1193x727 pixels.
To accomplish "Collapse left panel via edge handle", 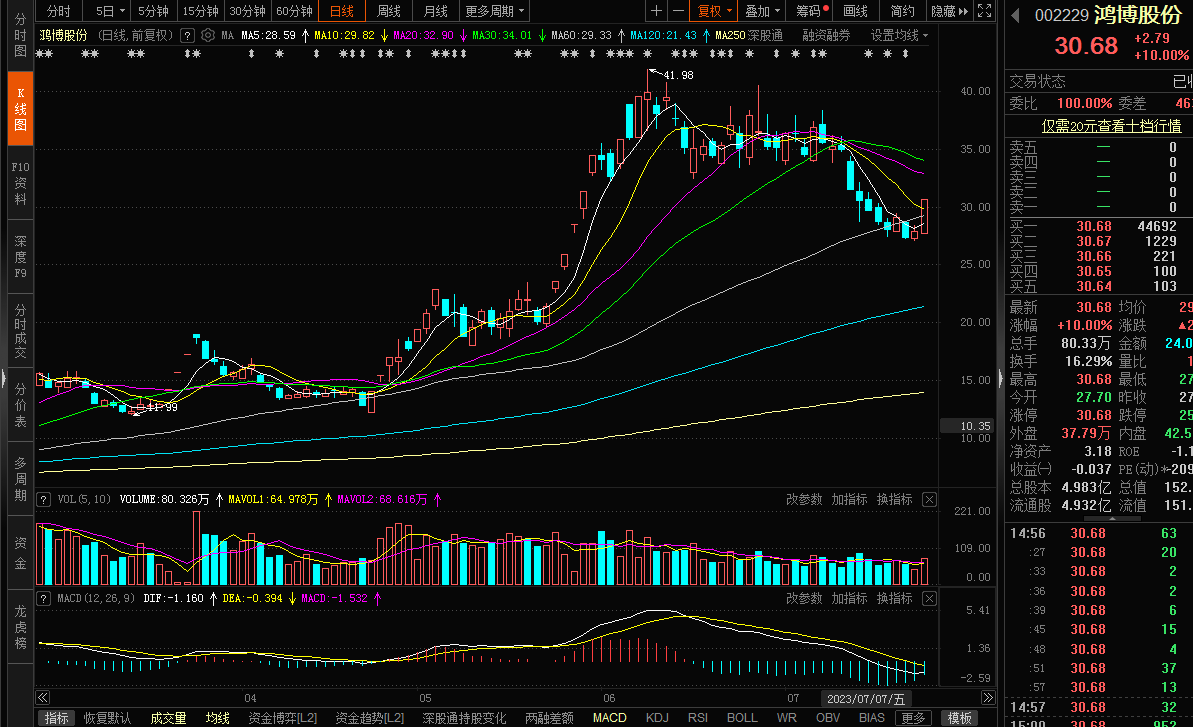I will (x=4, y=378).
